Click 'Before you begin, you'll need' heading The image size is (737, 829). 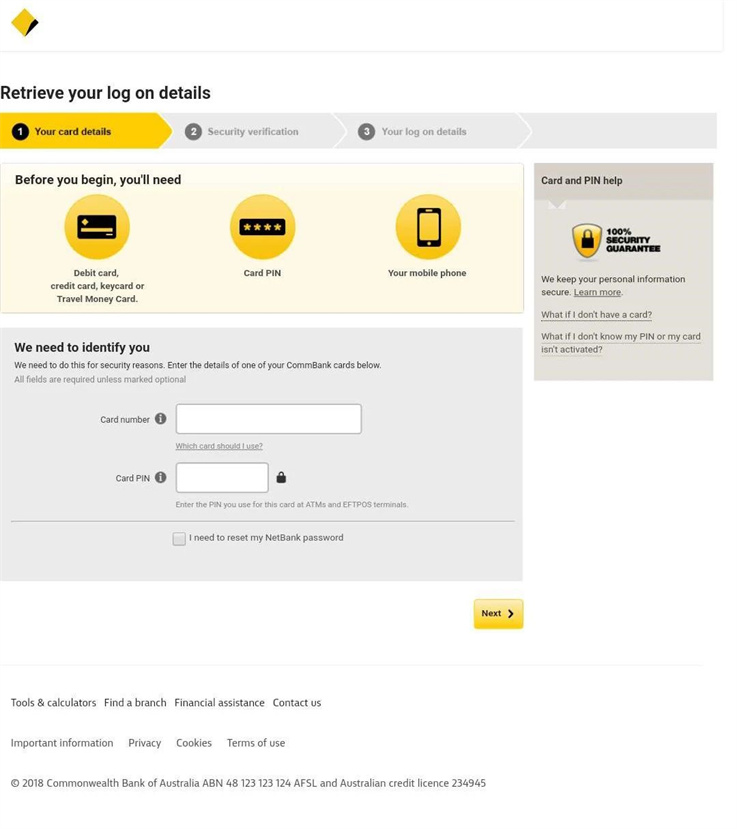point(98,180)
